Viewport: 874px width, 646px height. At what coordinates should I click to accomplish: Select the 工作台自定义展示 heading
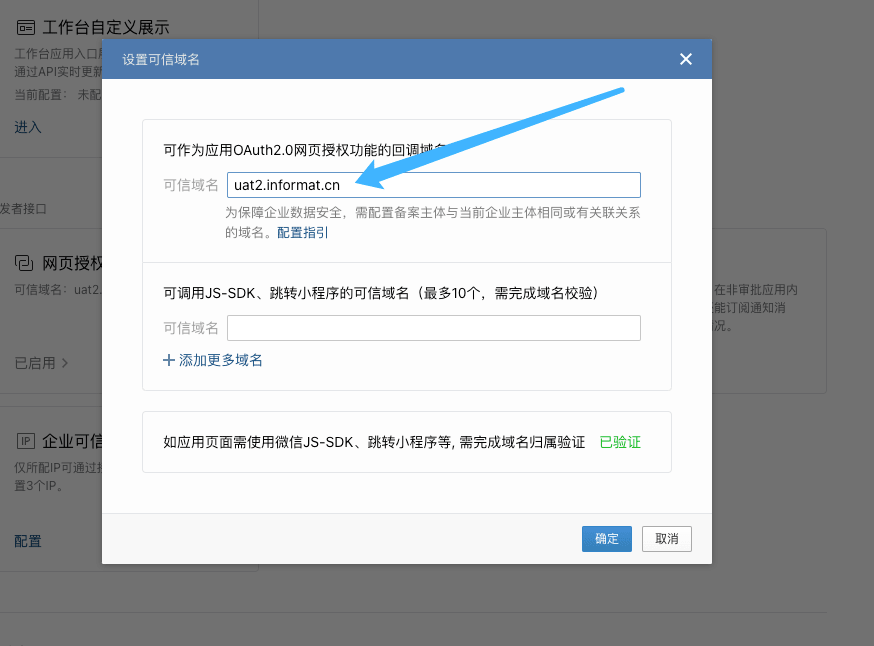tap(106, 27)
